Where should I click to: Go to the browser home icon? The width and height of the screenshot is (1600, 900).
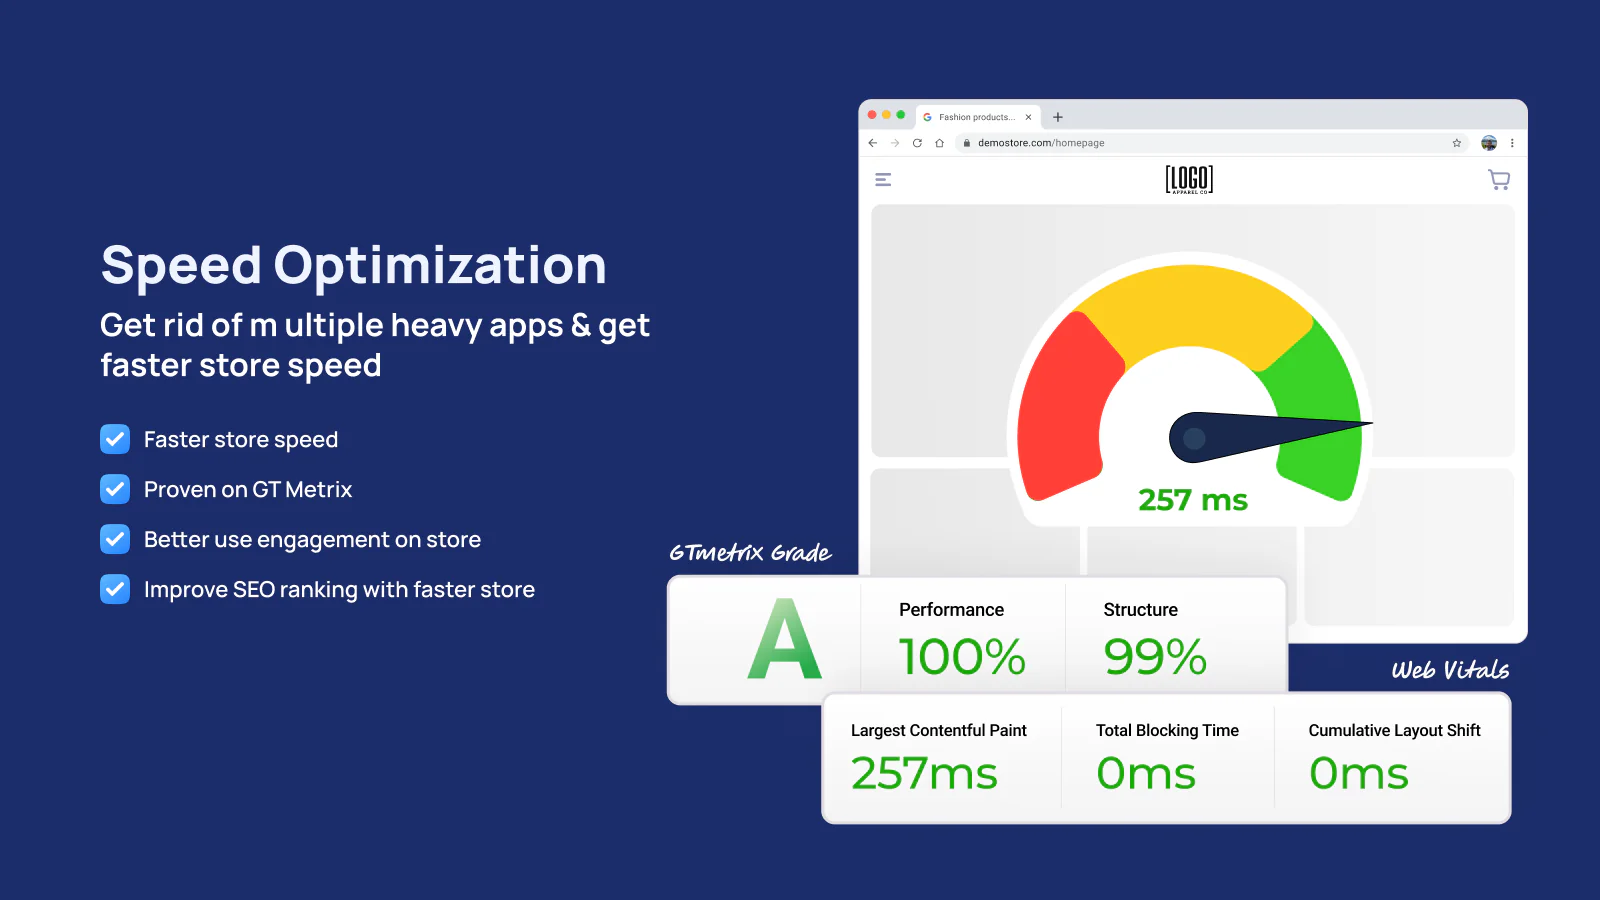pyautogui.click(x=939, y=143)
